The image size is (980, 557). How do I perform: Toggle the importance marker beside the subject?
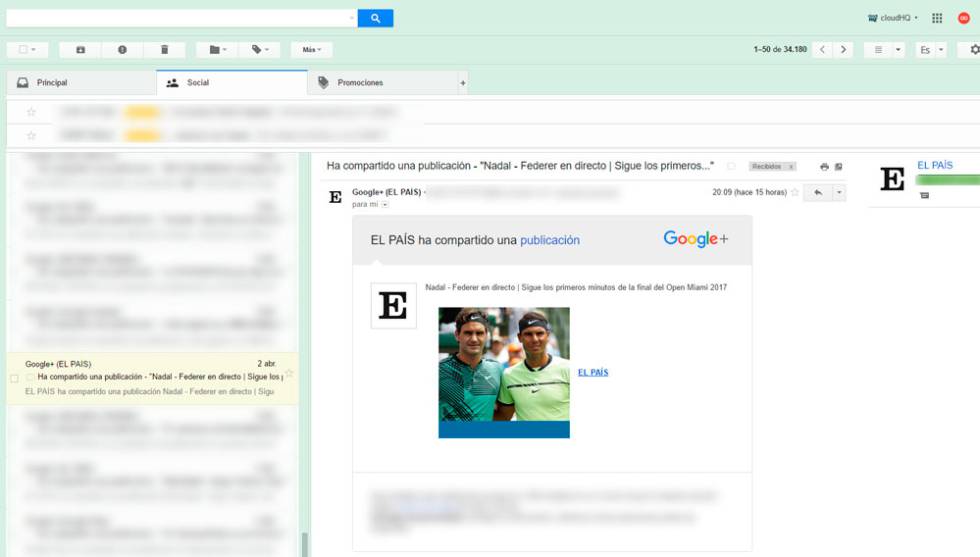[x=731, y=166]
